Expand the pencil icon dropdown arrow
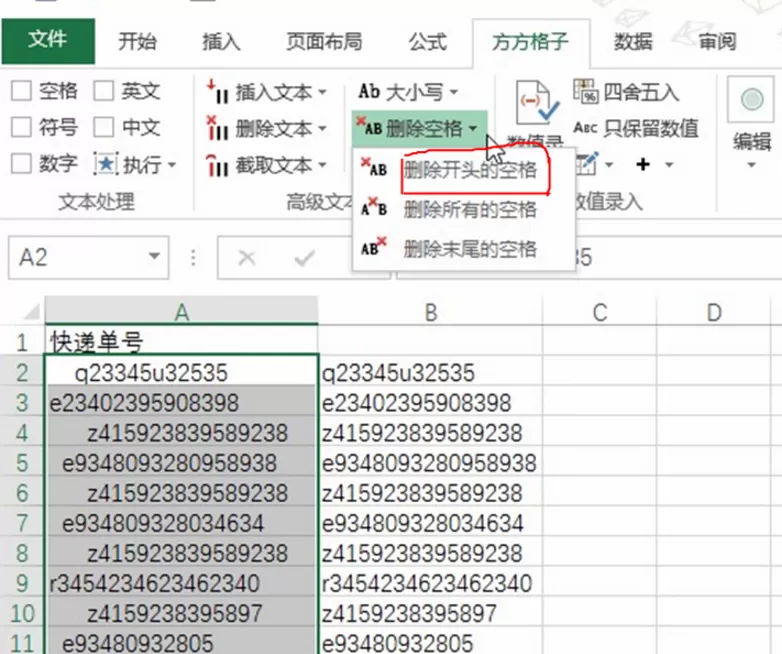This screenshot has width=782, height=654. (609, 164)
